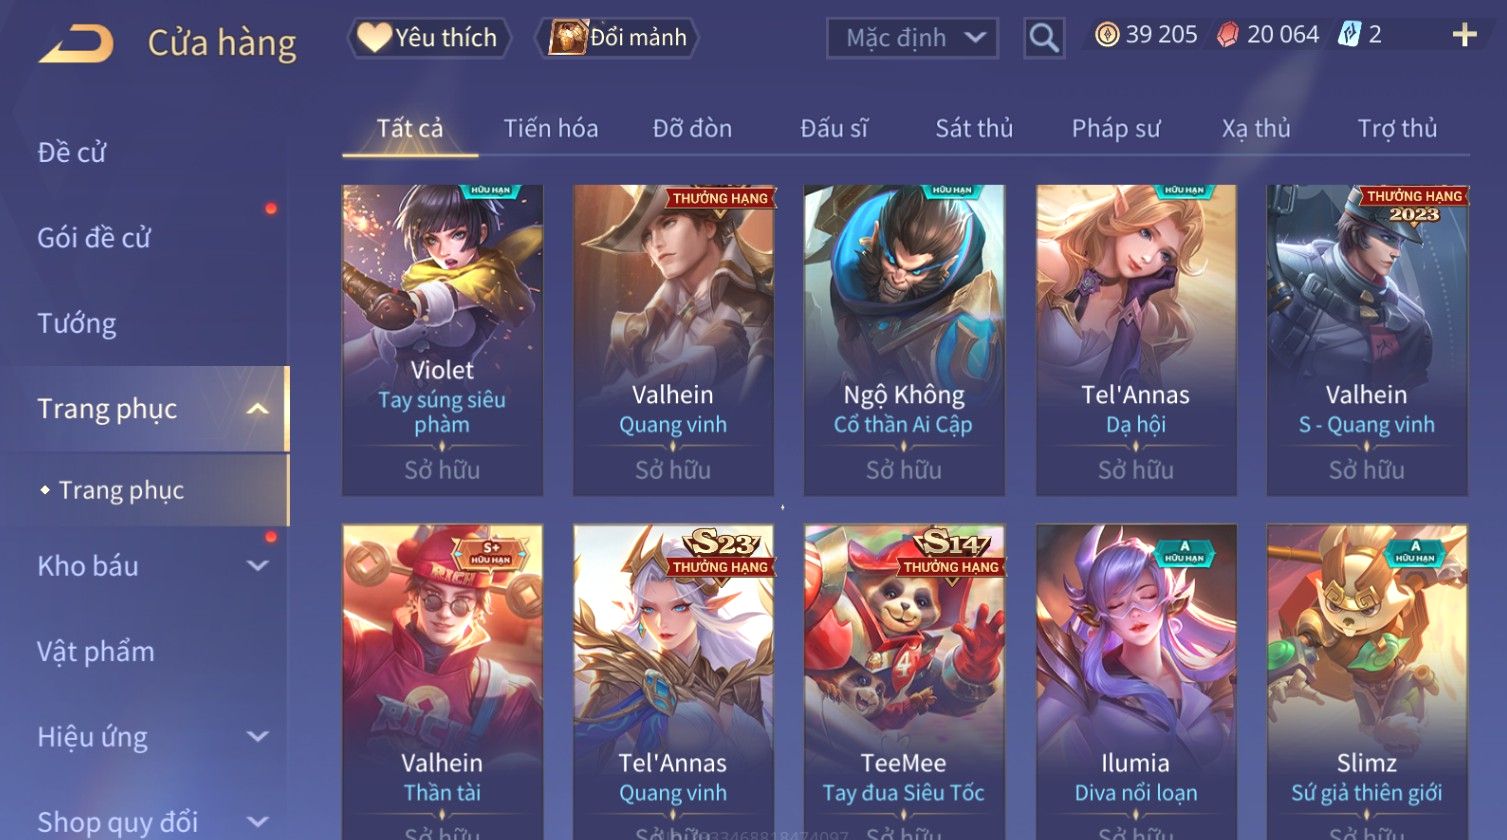Collapse the Trang phục sidebar section
This screenshot has width=1507, height=840.
coord(257,409)
